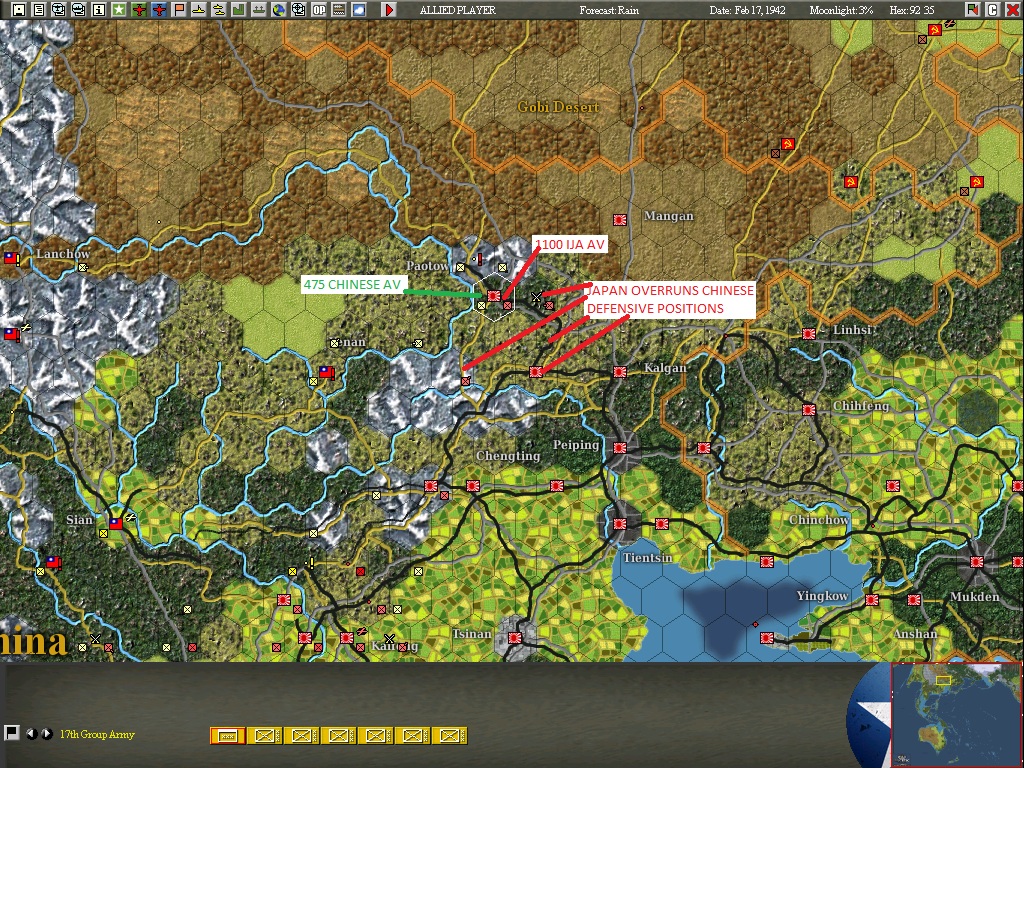1024x898 pixels.
Task: Open the document list report icon
Action: (x=39, y=10)
